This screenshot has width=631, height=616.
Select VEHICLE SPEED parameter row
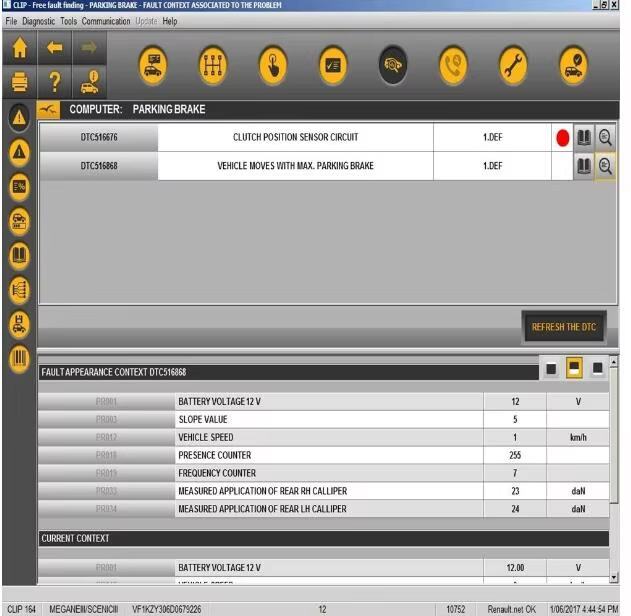pos(324,437)
